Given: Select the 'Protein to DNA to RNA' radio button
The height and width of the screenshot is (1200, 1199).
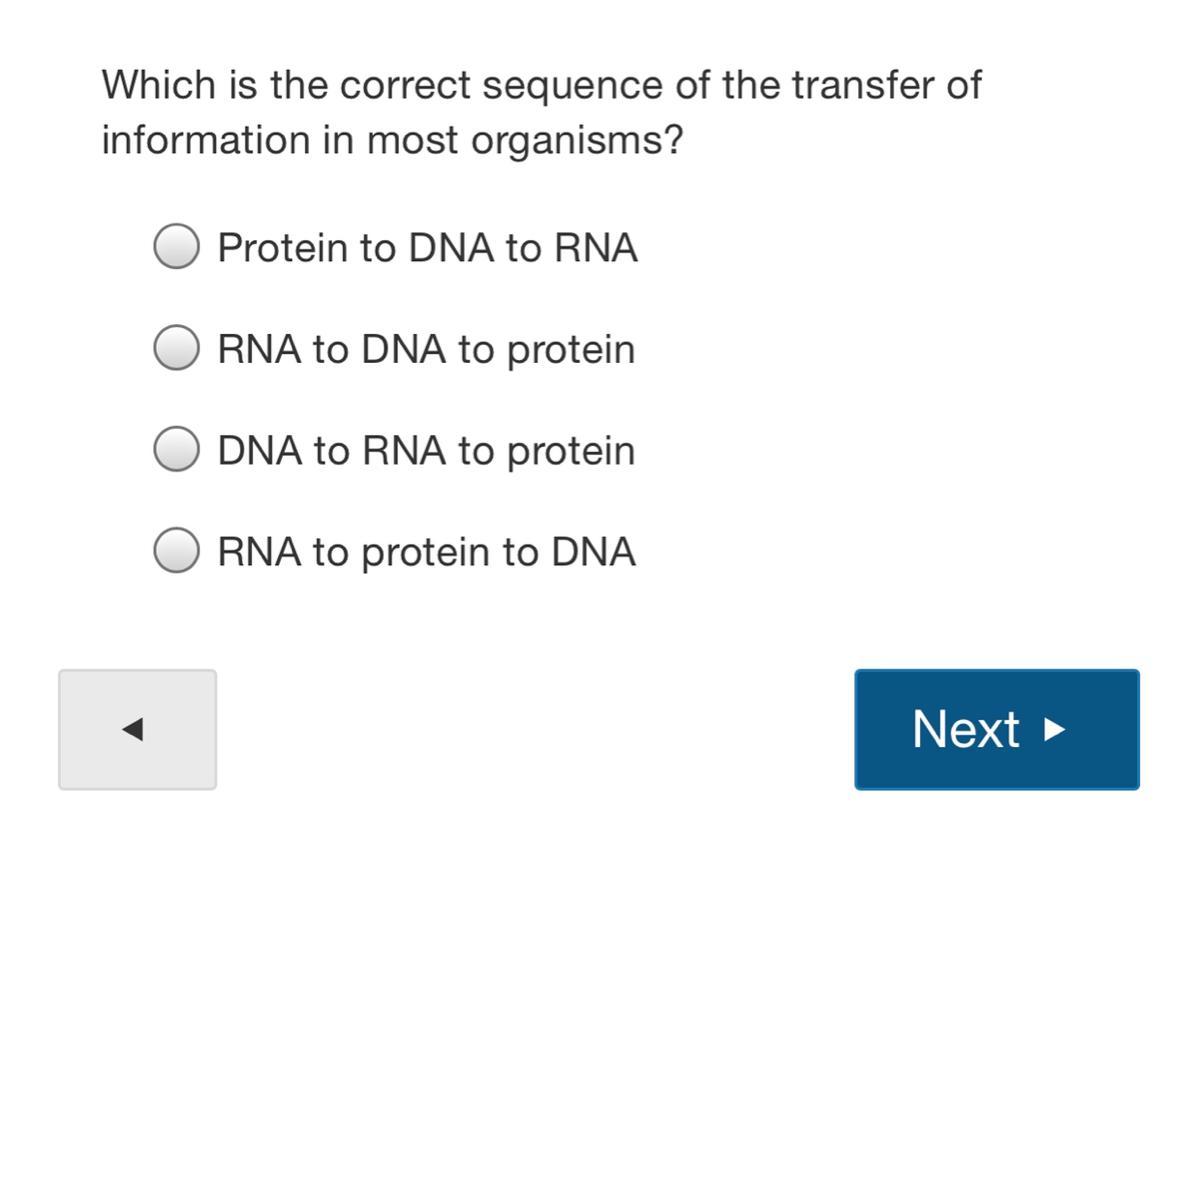Looking at the screenshot, I should tap(177, 246).
